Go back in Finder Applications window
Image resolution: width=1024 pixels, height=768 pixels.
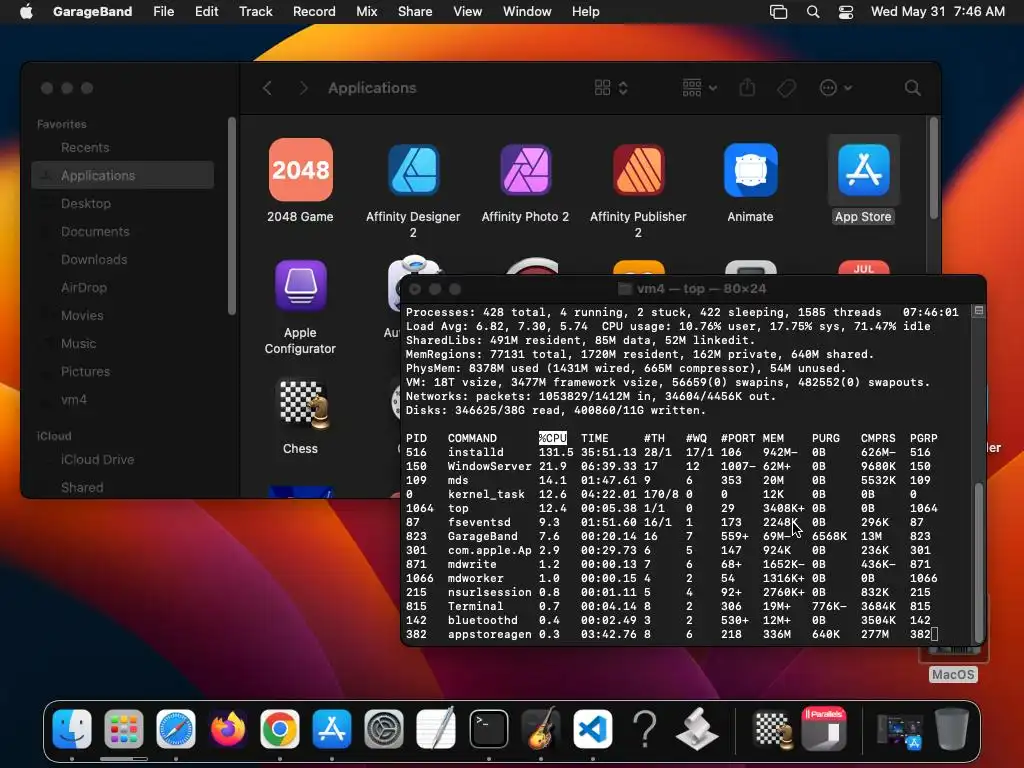pos(267,88)
